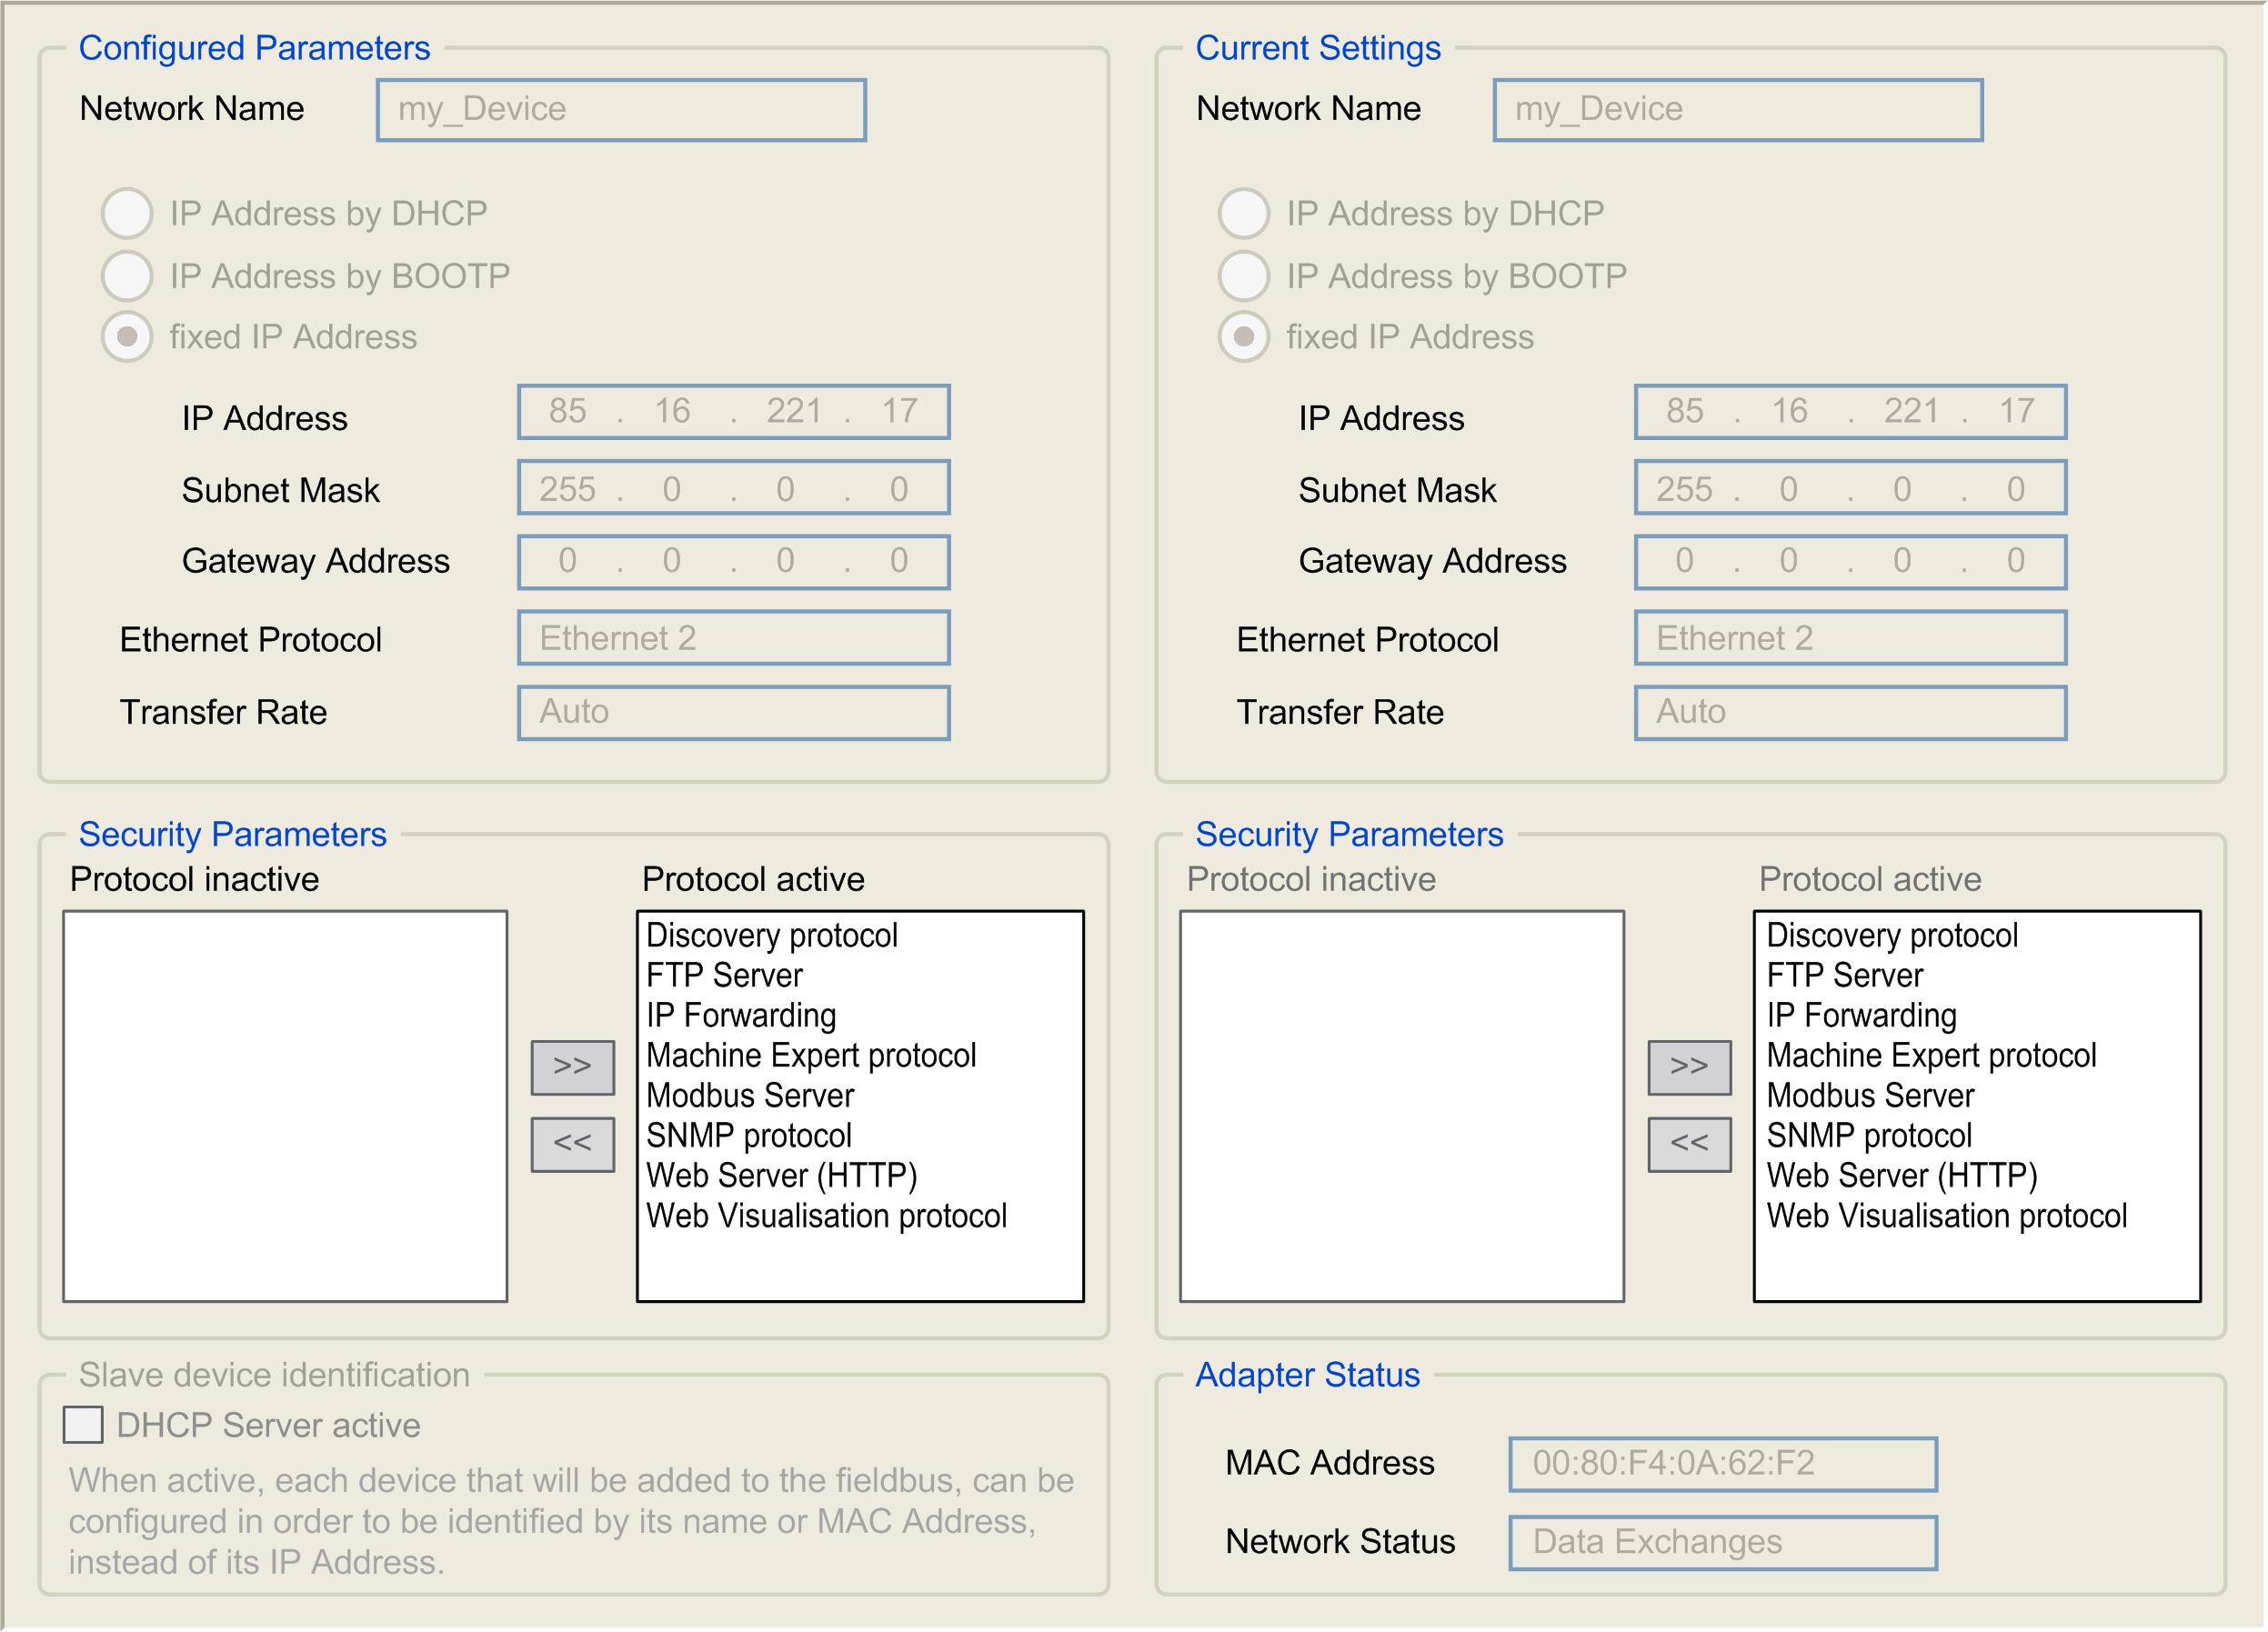2268x1632 pixels.
Task: Open configured Transfer Rate field
Action: tap(734, 713)
